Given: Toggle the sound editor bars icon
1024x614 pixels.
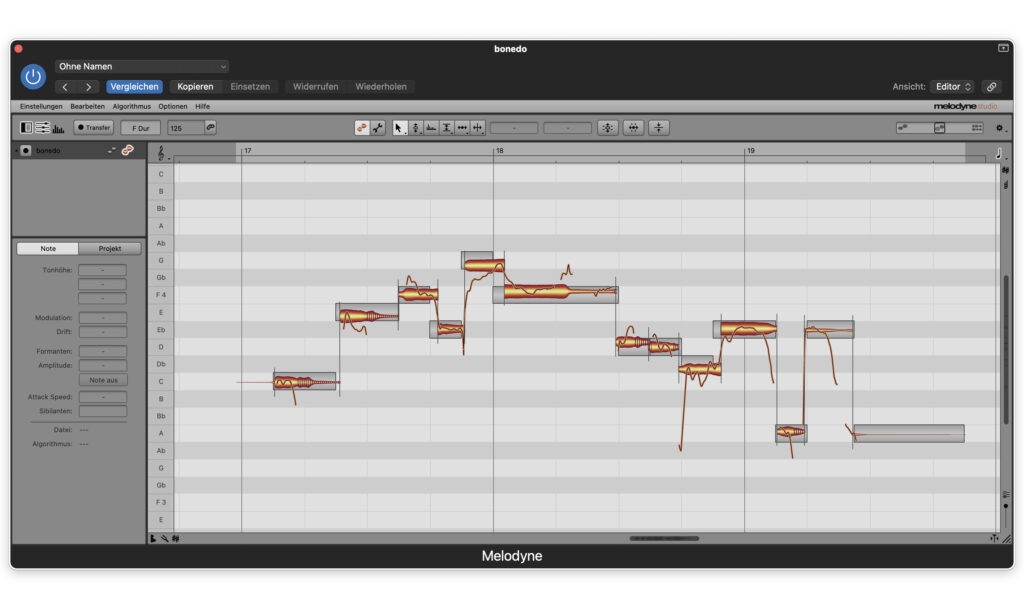Looking at the screenshot, I should click(x=58, y=128).
